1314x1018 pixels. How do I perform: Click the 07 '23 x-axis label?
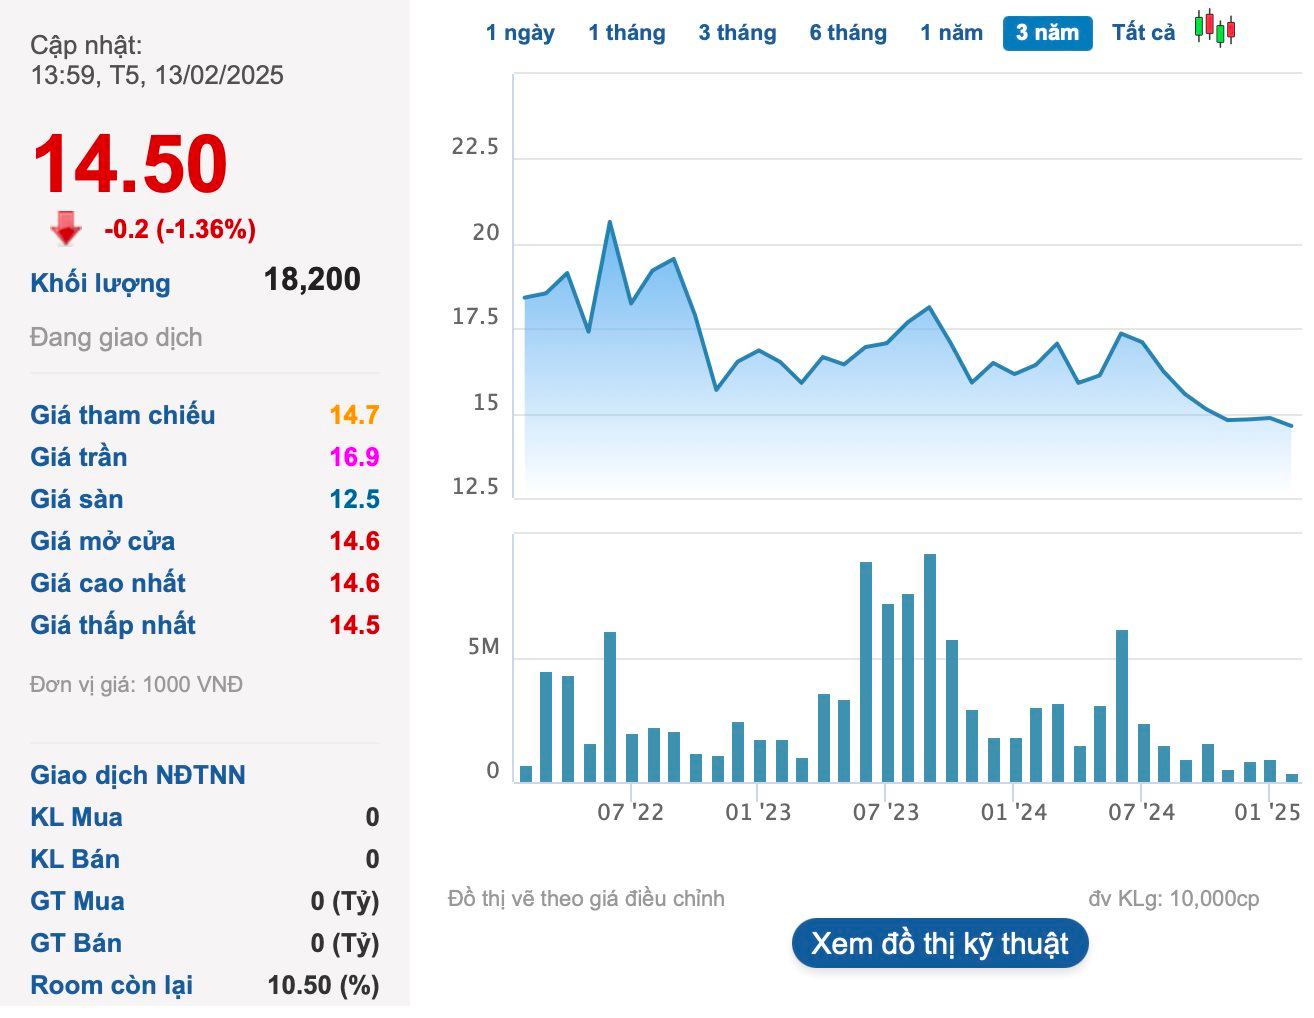click(886, 812)
